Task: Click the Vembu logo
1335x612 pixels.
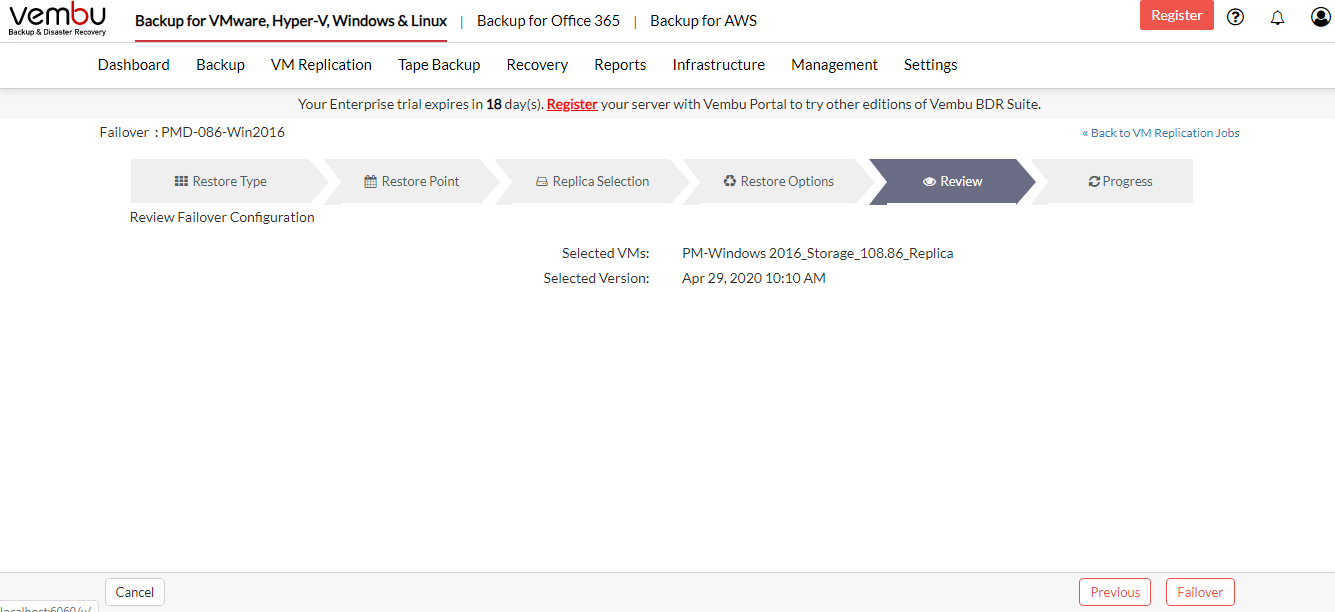Action: click(58, 19)
